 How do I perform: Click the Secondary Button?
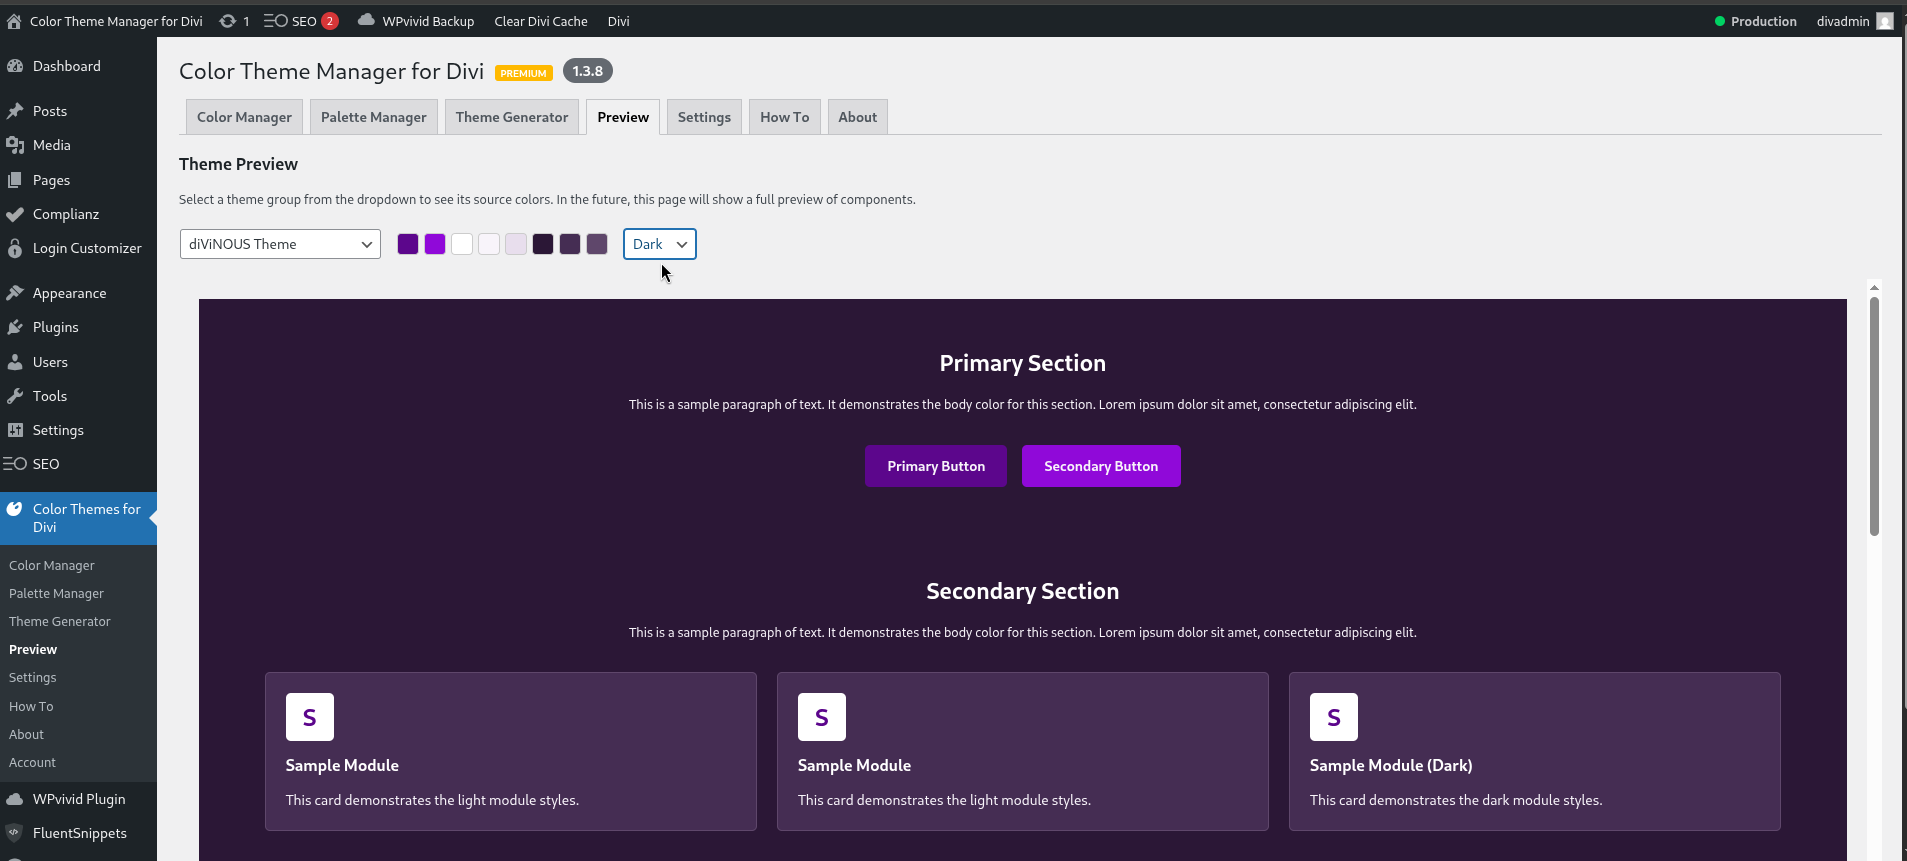coord(1101,466)
